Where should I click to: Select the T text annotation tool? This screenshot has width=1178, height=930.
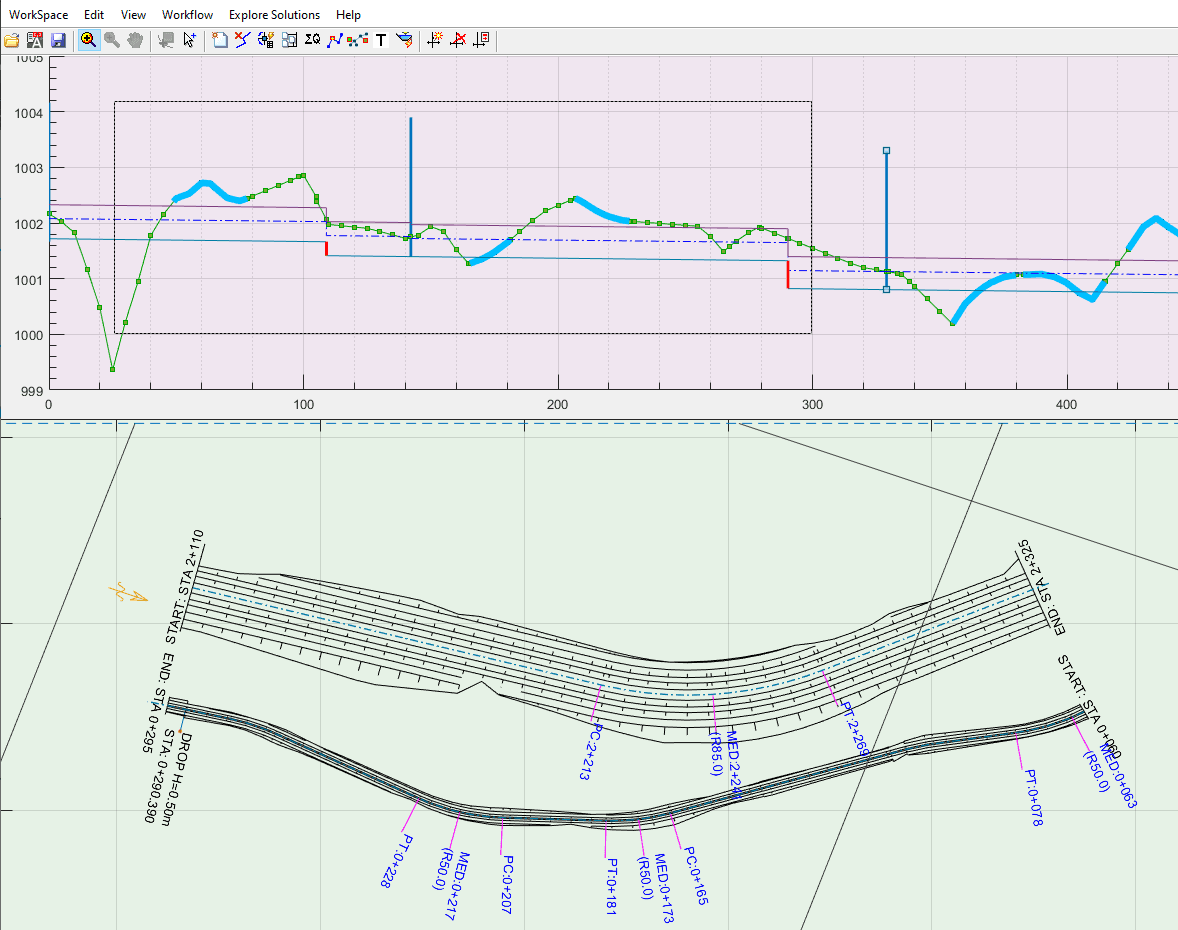coord(380,40)
